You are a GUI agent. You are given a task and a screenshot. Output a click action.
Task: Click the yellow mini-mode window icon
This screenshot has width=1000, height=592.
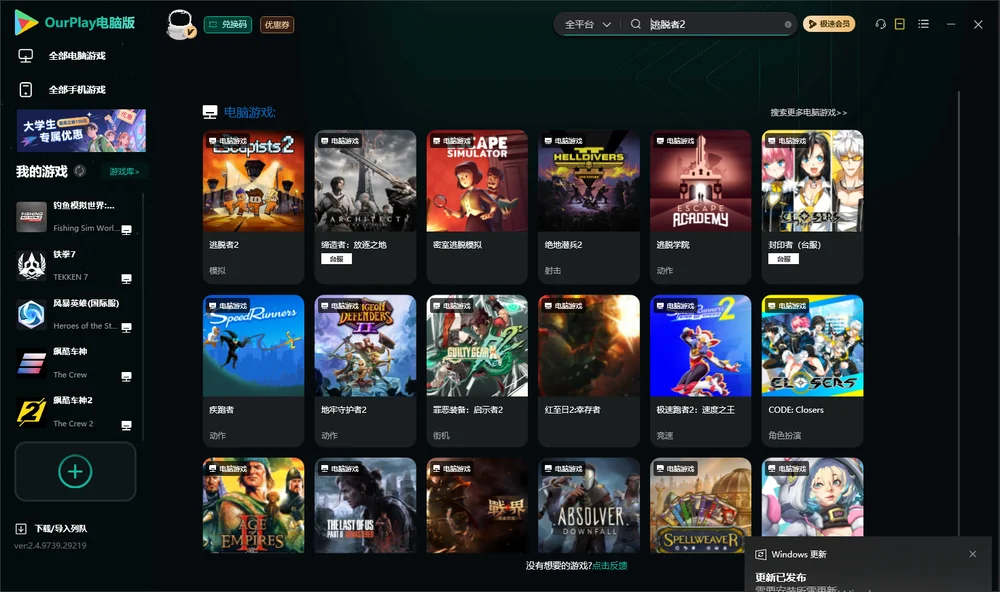(x=899, y=24)
